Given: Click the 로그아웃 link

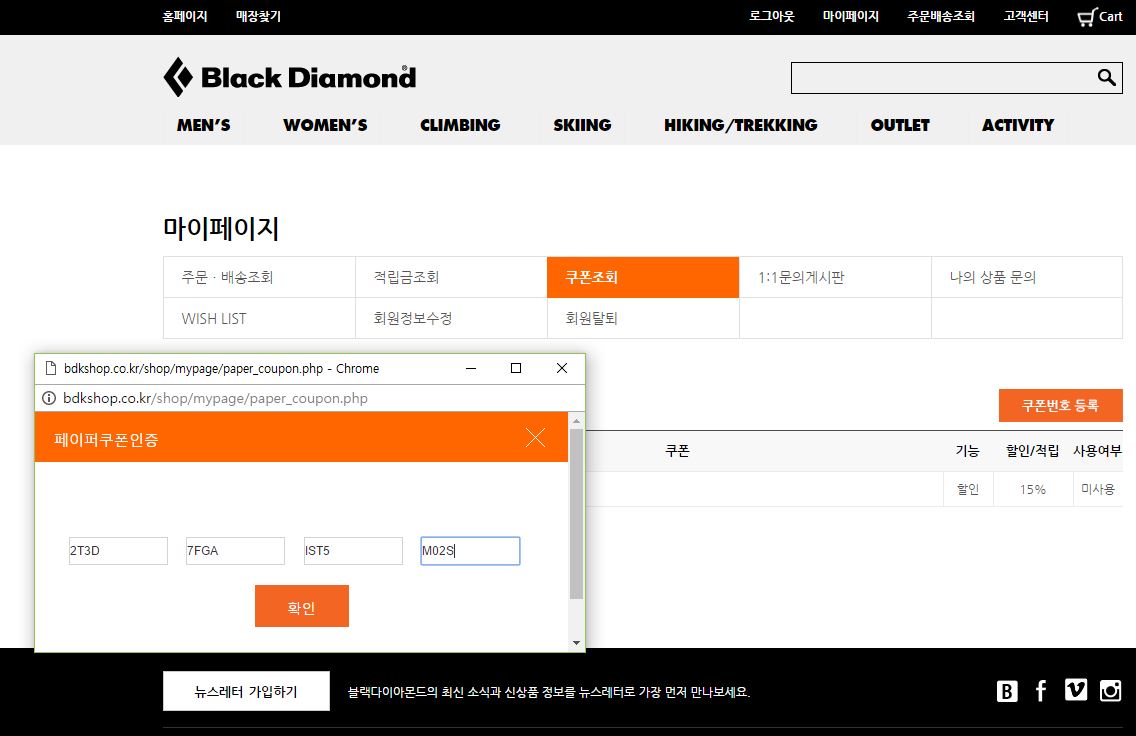Looking at the screenshot, I should pyautogui.click(x=771, y=17).
